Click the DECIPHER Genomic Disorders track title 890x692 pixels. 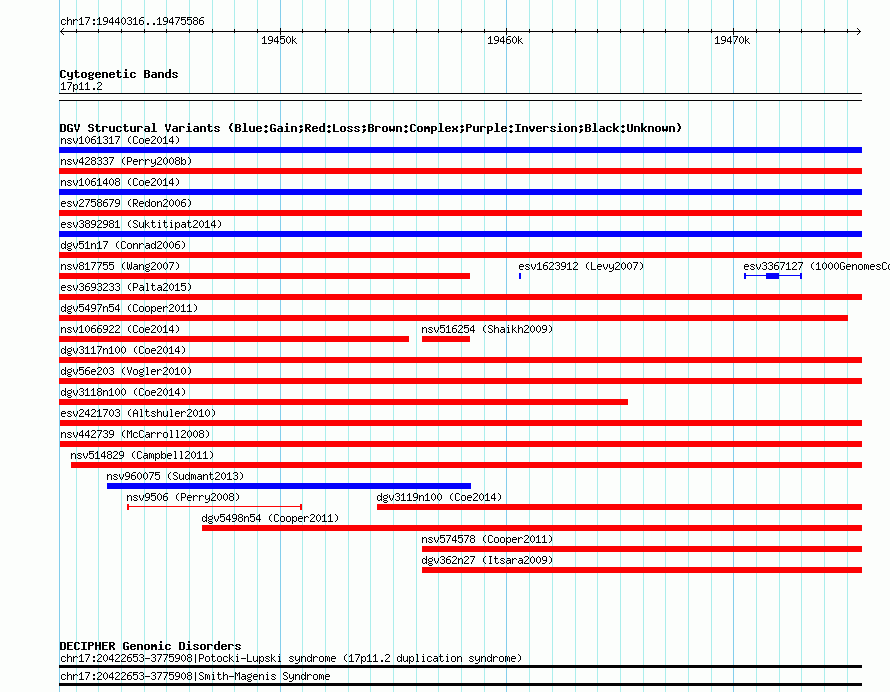[x=150, y=646]
